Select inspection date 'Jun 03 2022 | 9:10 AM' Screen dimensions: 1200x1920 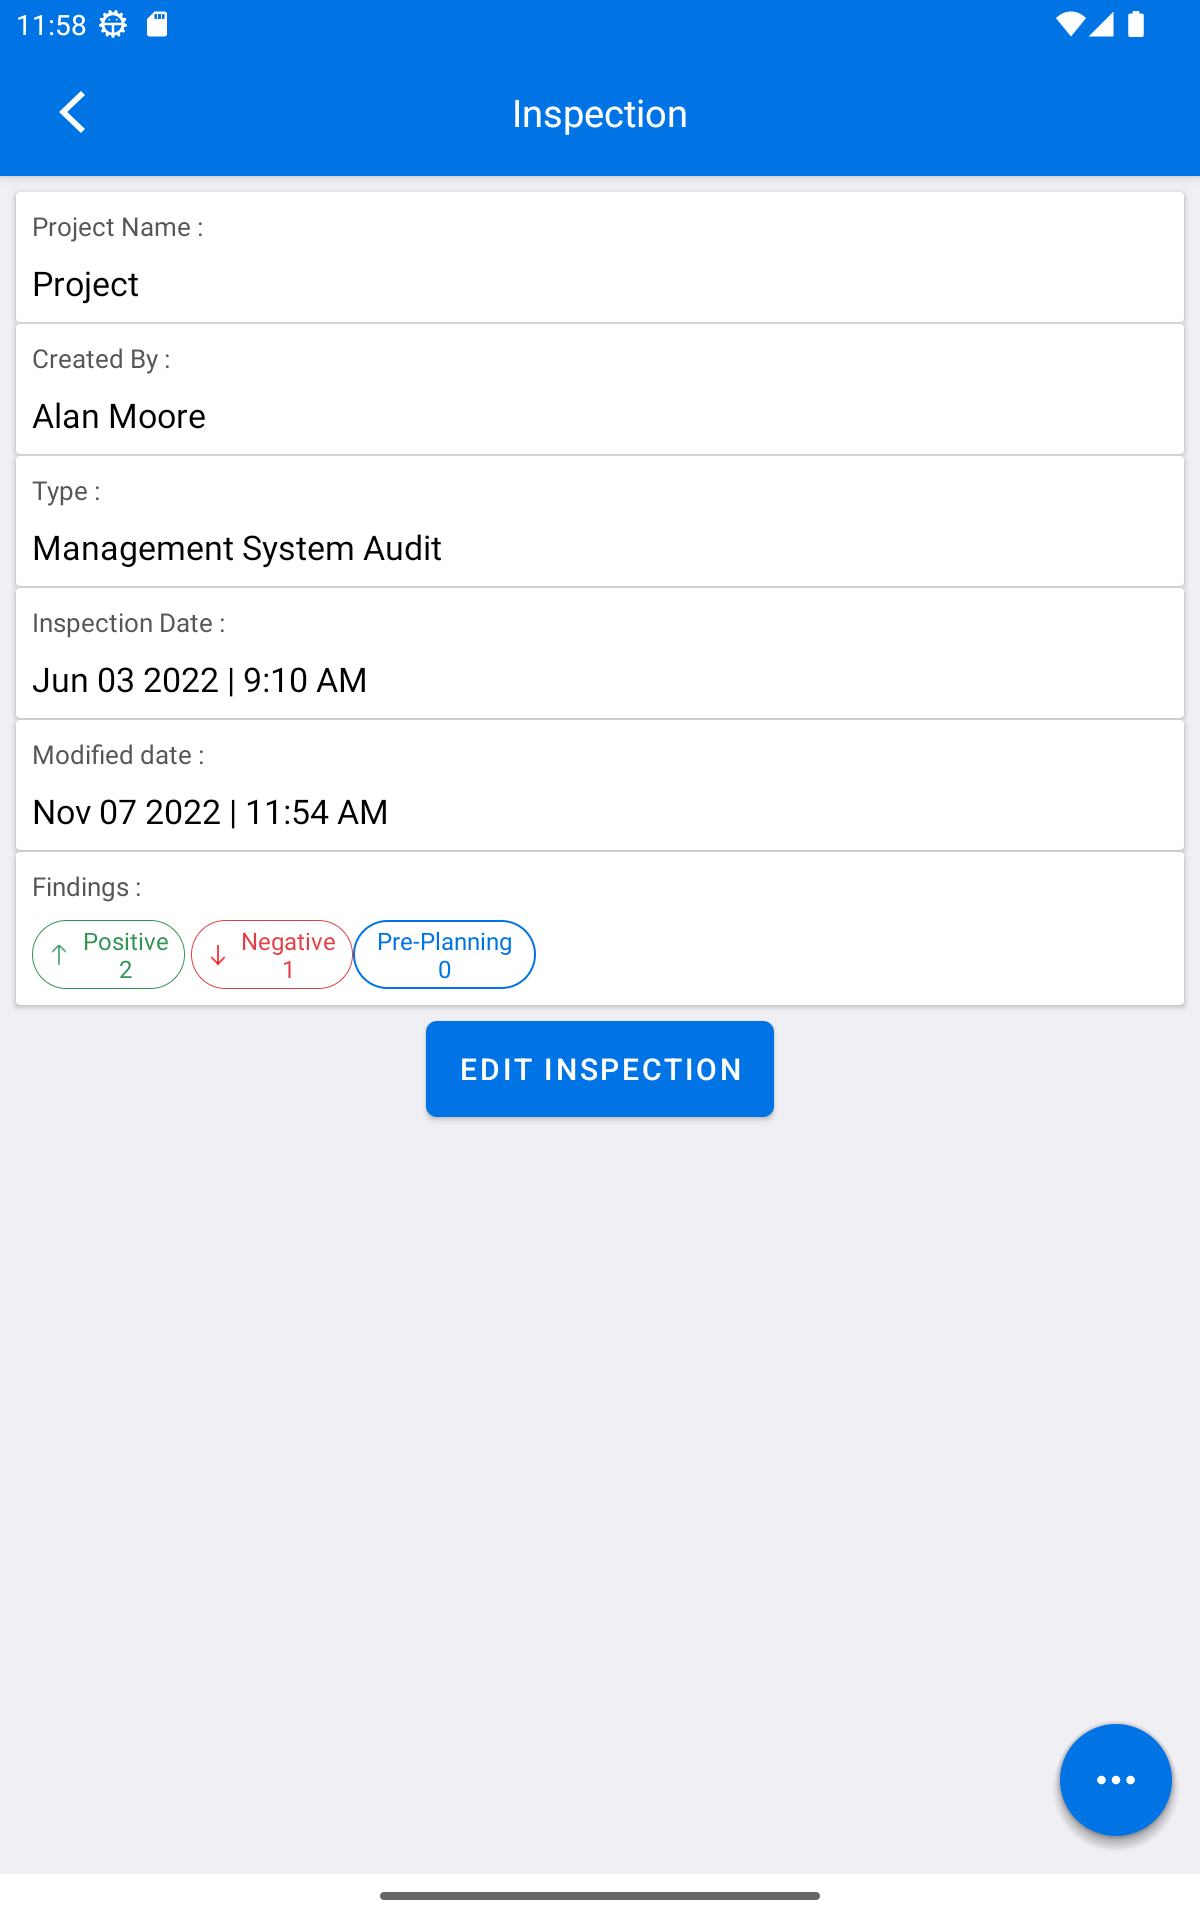click(x=200, y=680)
